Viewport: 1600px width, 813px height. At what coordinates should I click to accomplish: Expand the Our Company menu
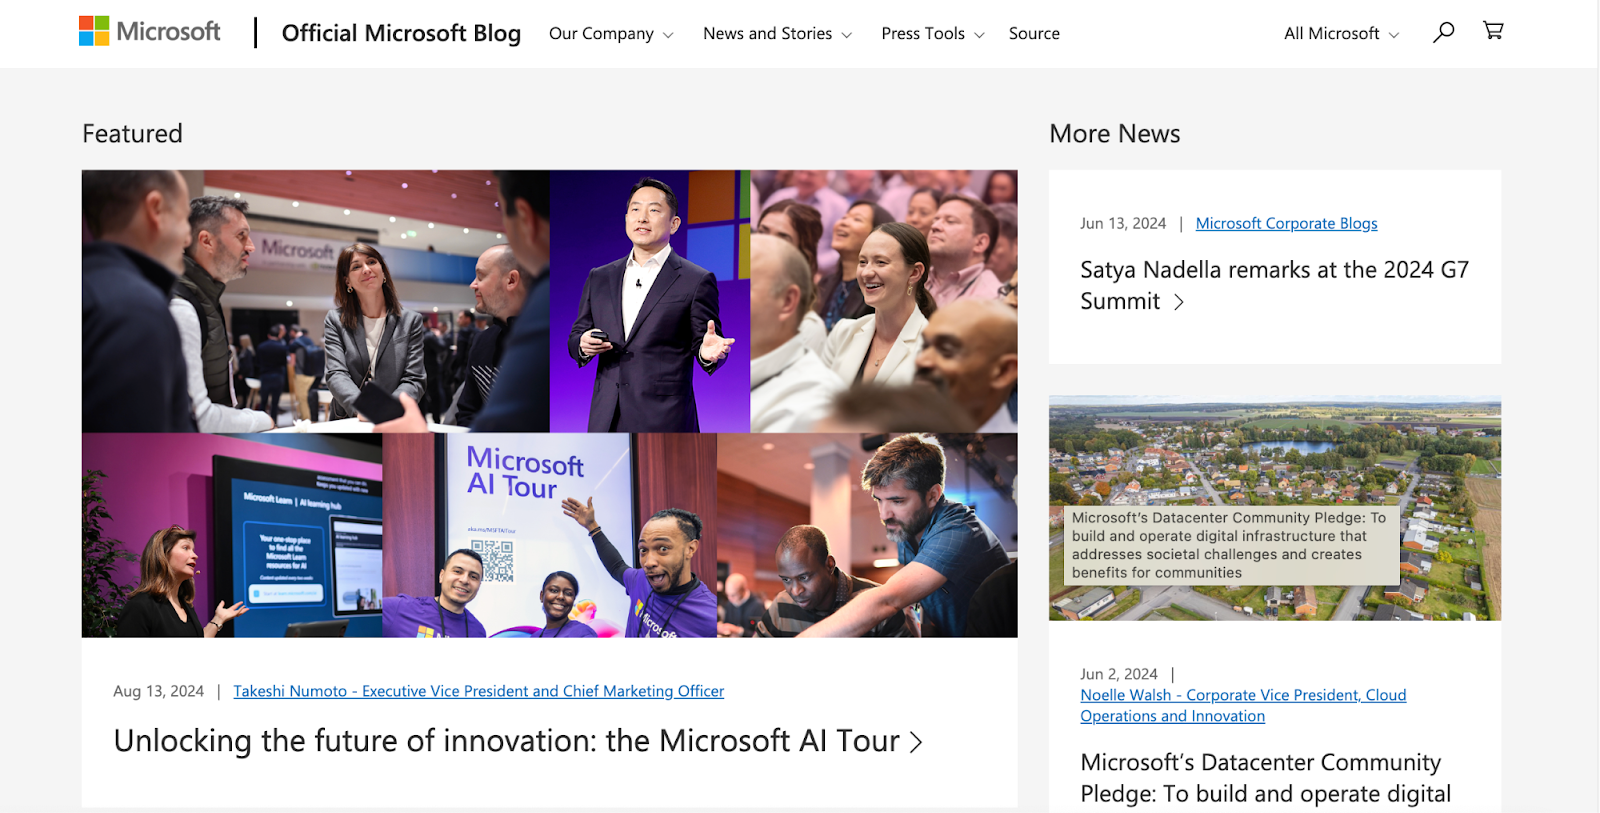point(611,34)
